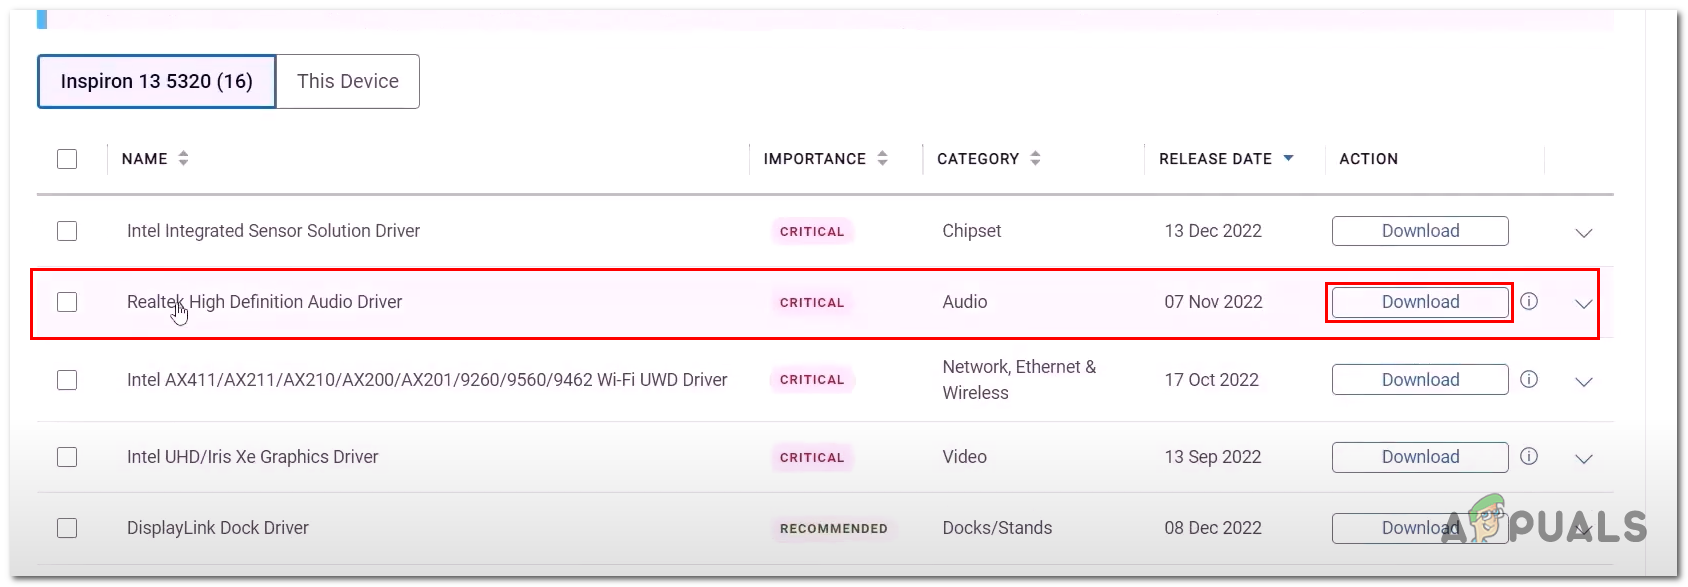This screenshot has height=587, width=1688.
Task: Download the Intel Integrated Sensor Solution Driver
Action: point(1420,231)
